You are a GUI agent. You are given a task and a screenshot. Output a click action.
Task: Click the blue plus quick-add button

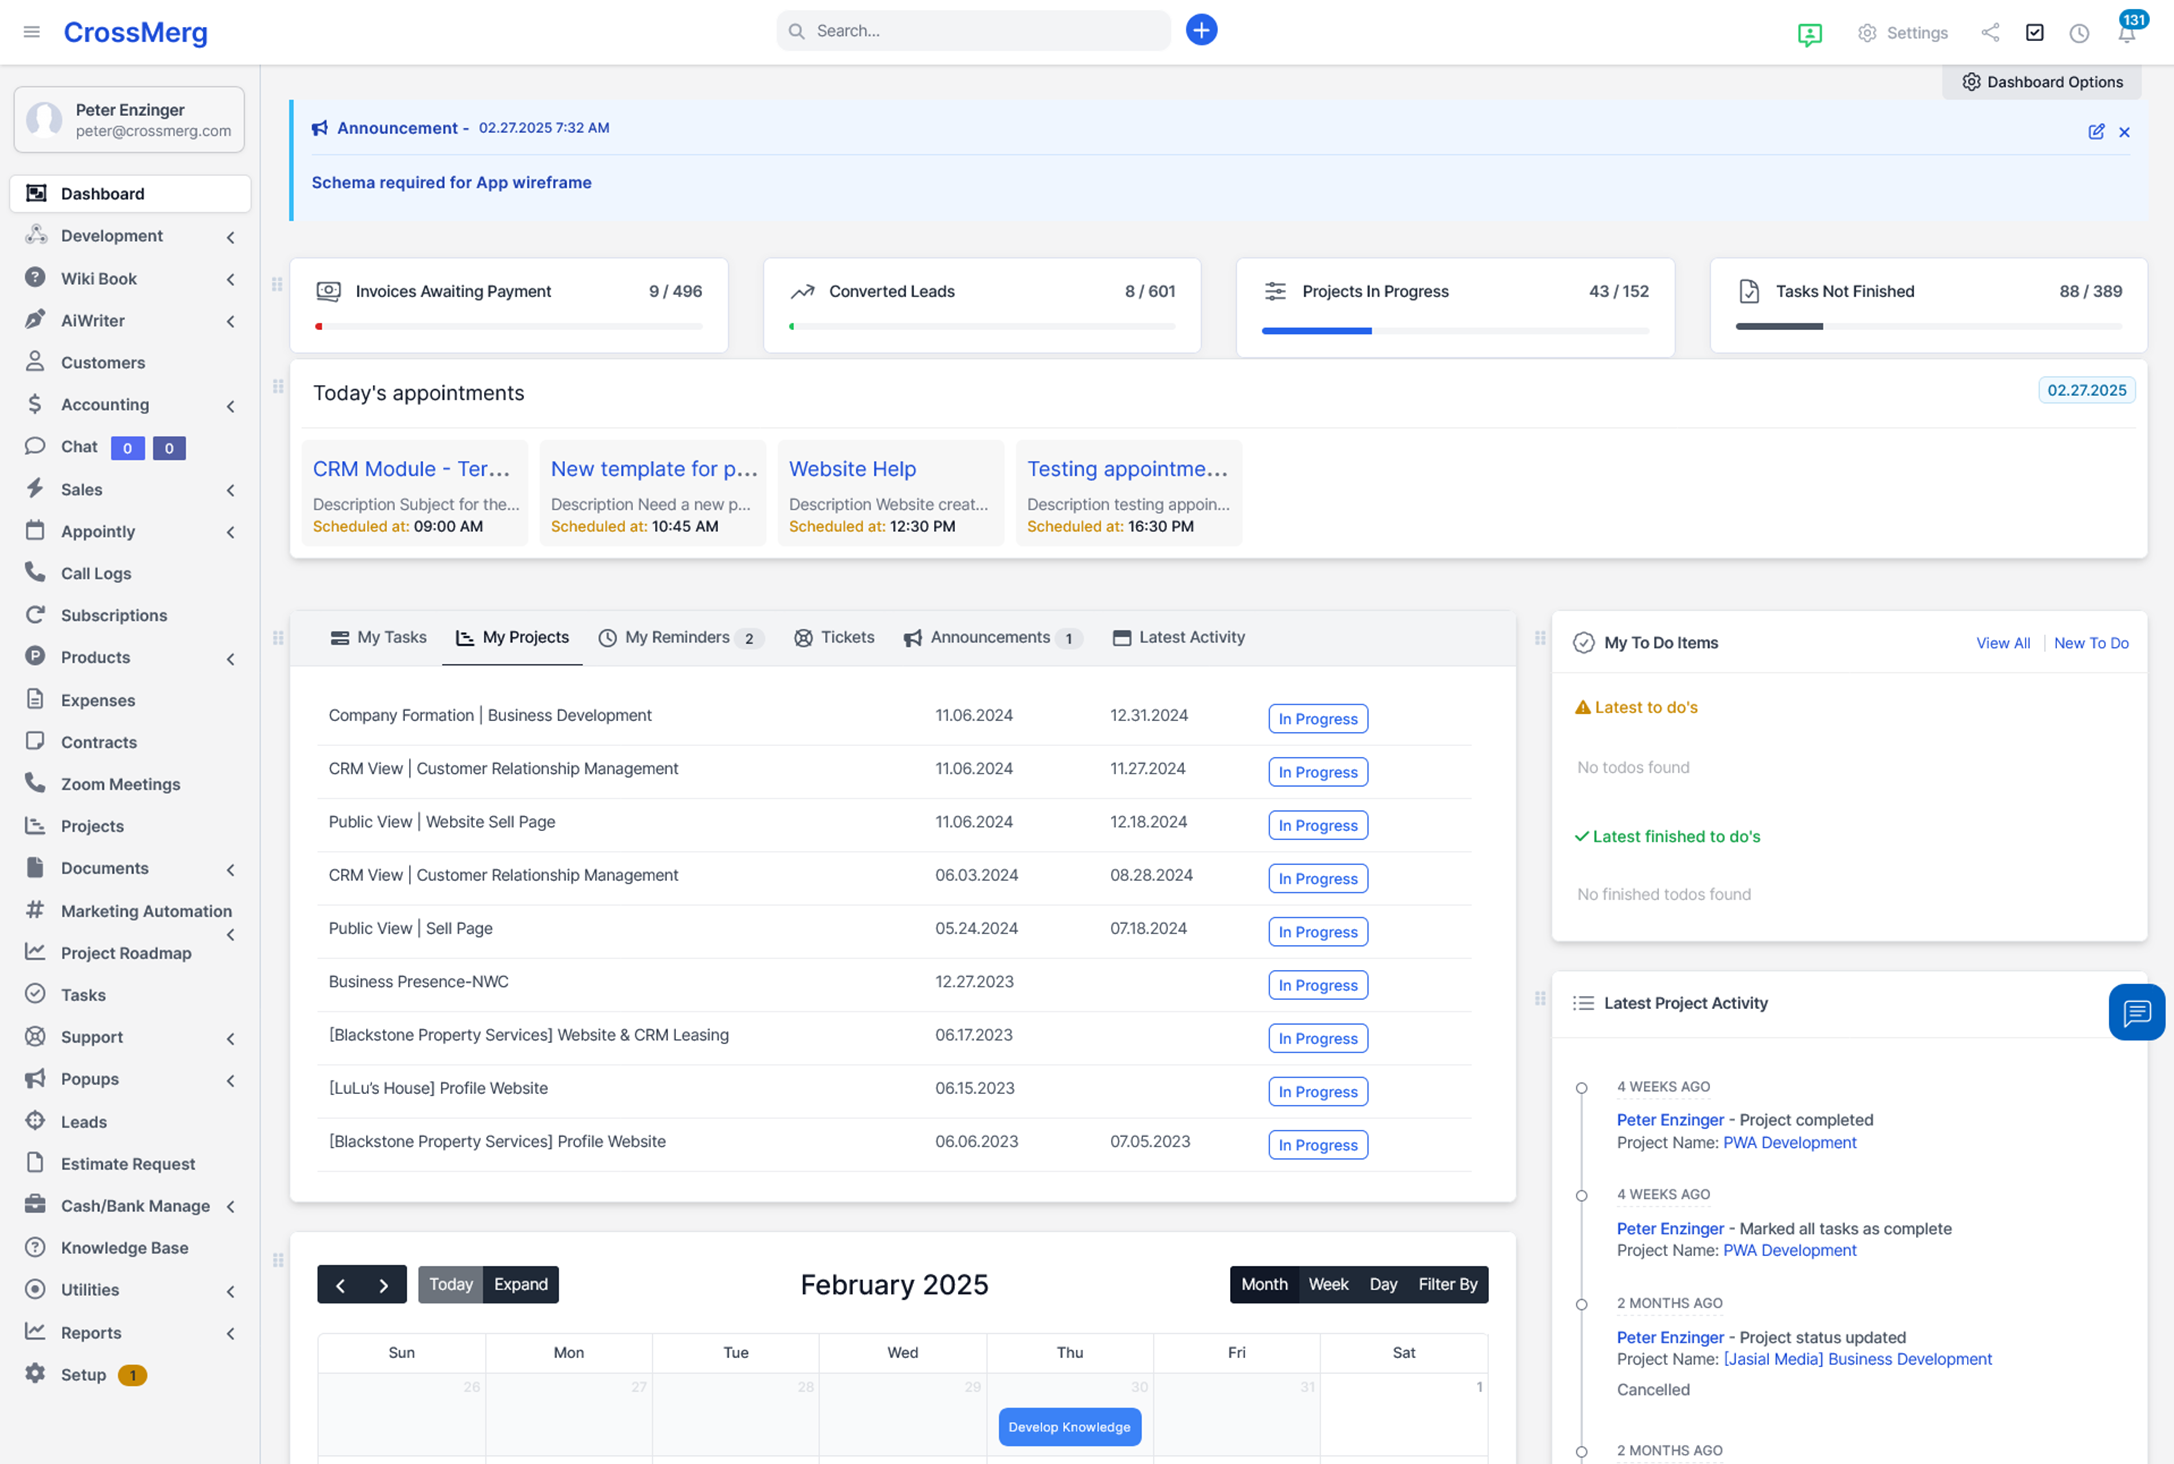pos(1201,30)
